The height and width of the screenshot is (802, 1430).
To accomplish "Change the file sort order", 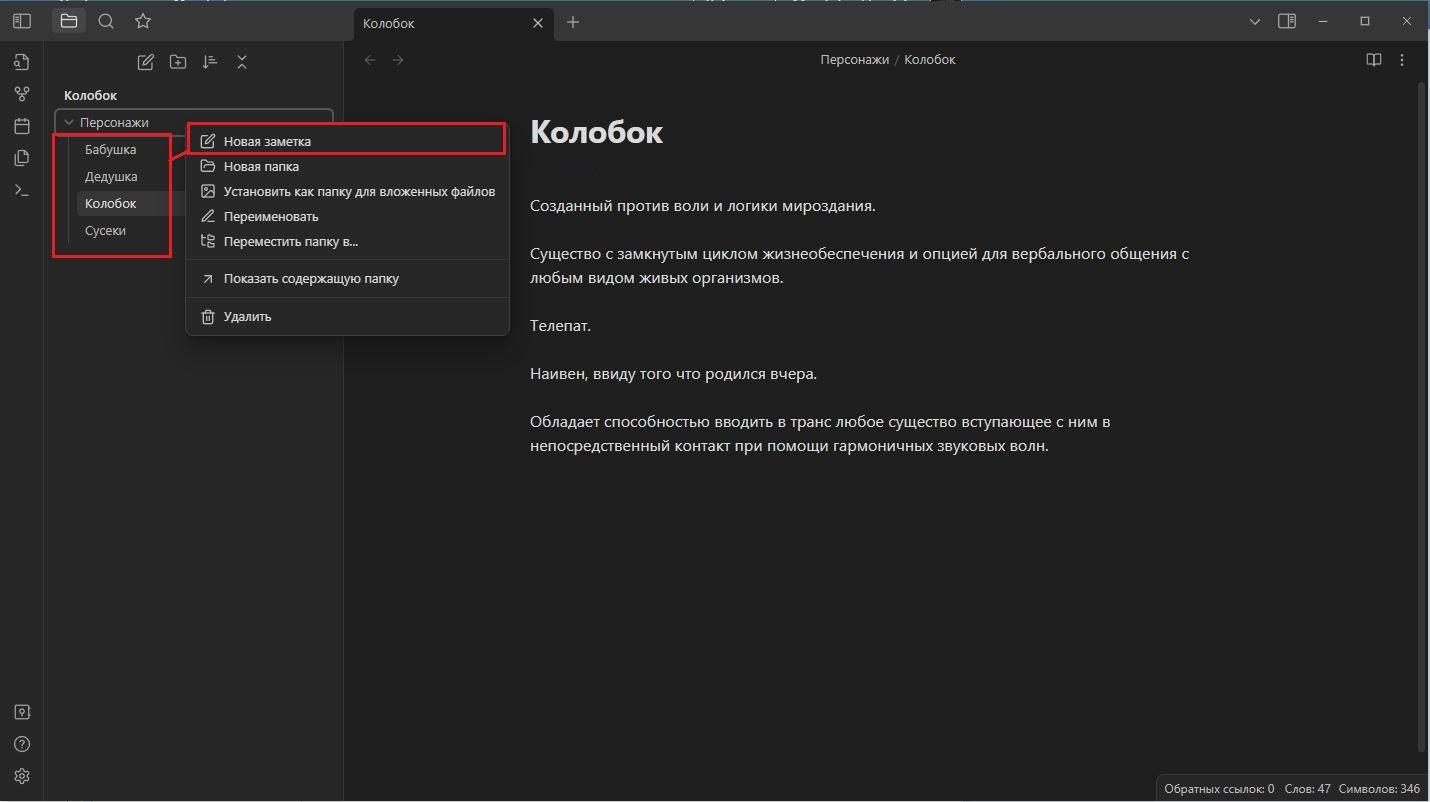I will coord(210,62).
